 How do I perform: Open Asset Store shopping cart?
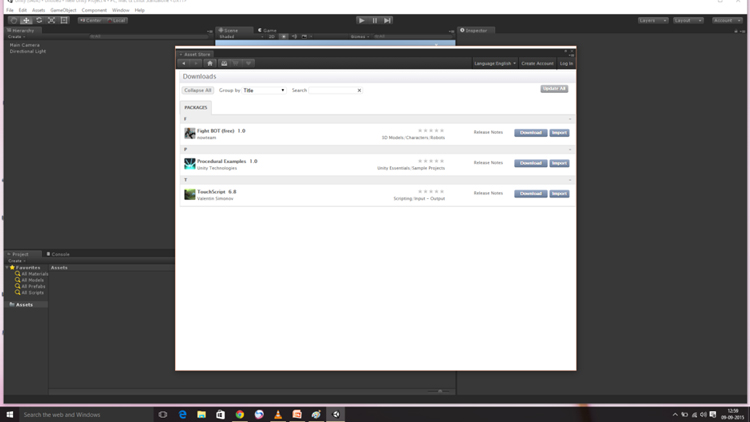click(236, 63)
